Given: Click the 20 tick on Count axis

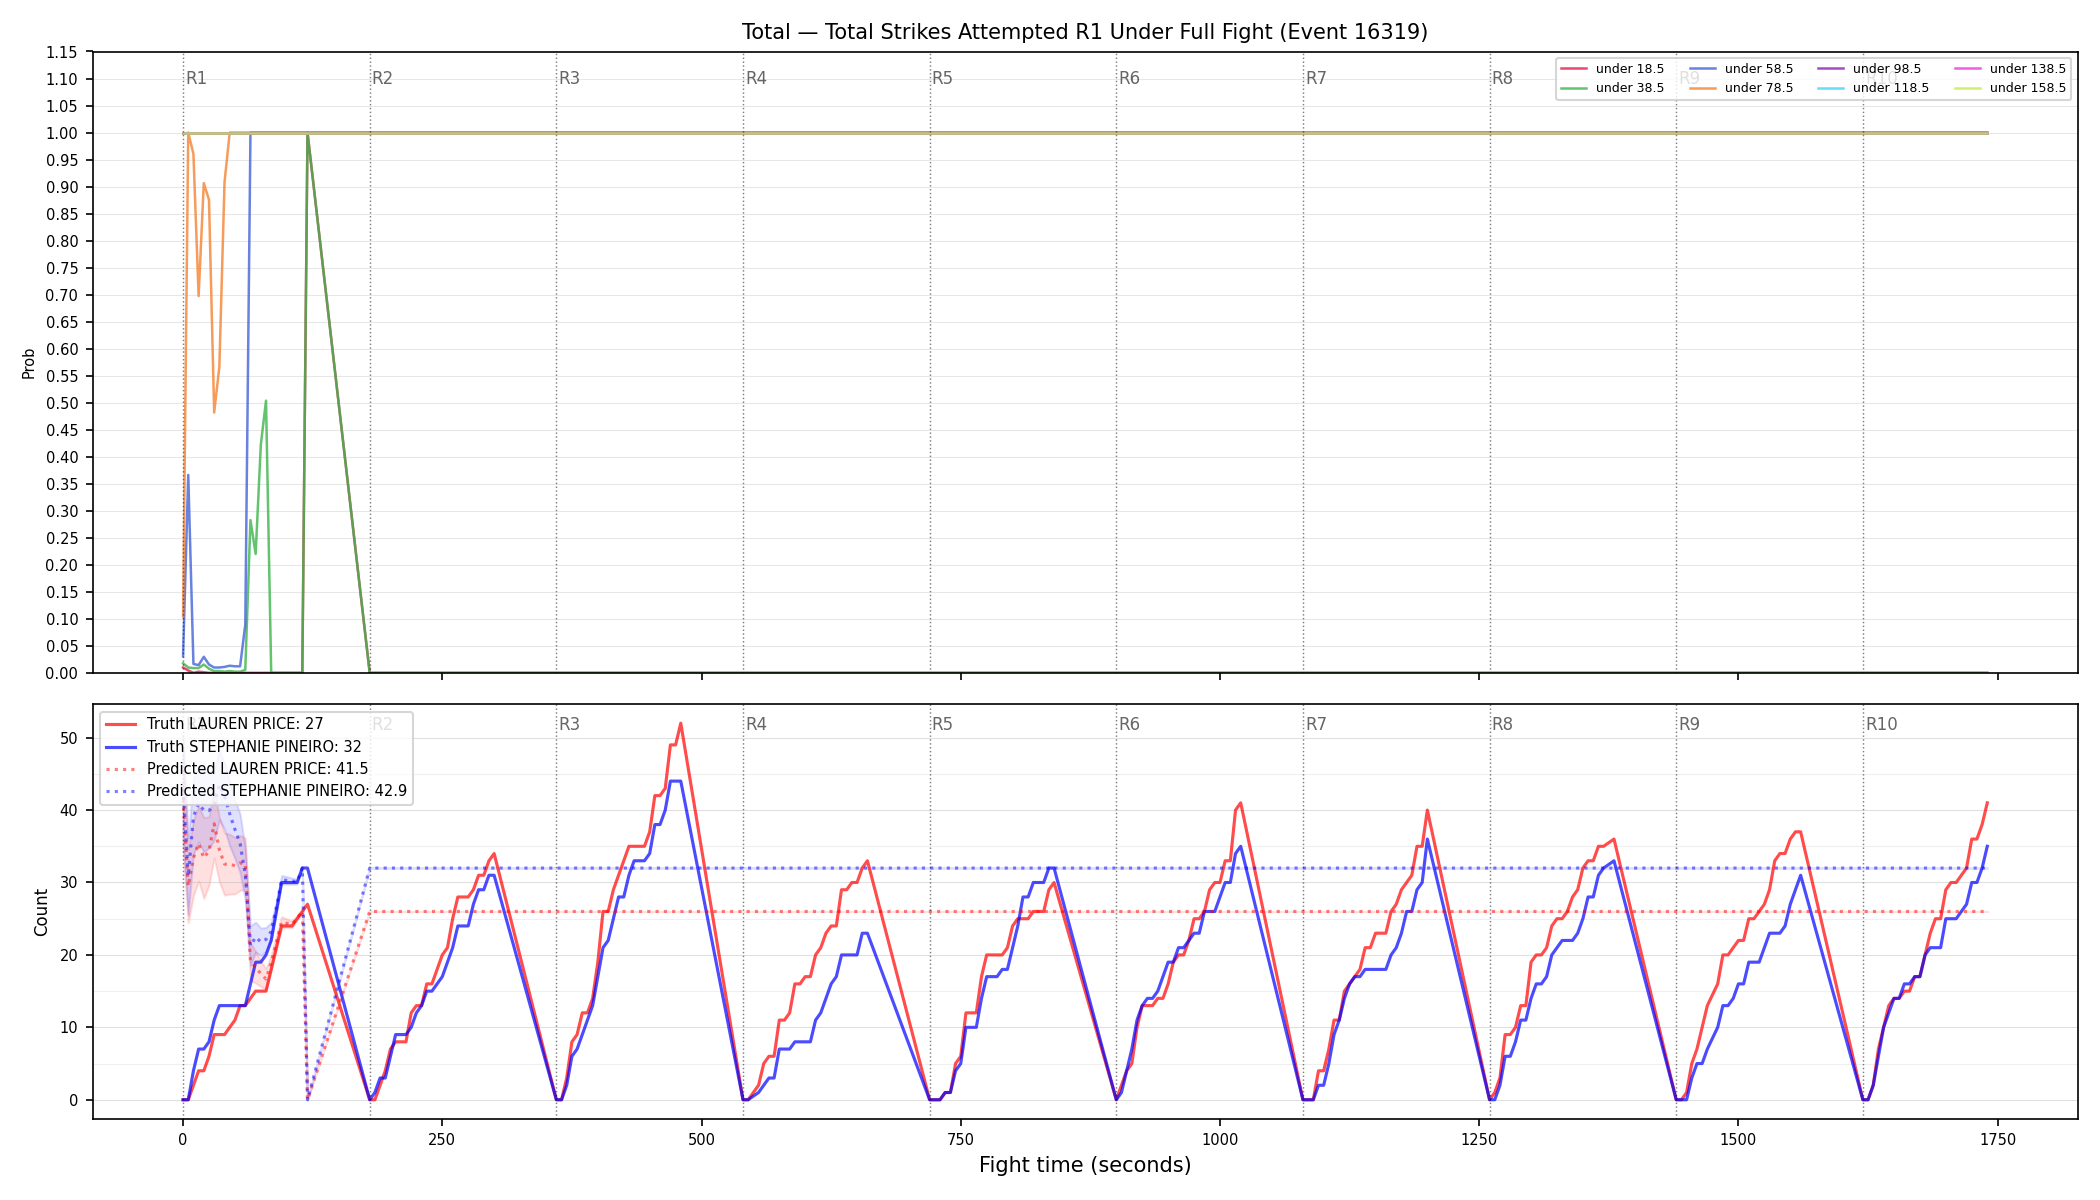Looking at the screenshot, I should click(x=68, y=955).
